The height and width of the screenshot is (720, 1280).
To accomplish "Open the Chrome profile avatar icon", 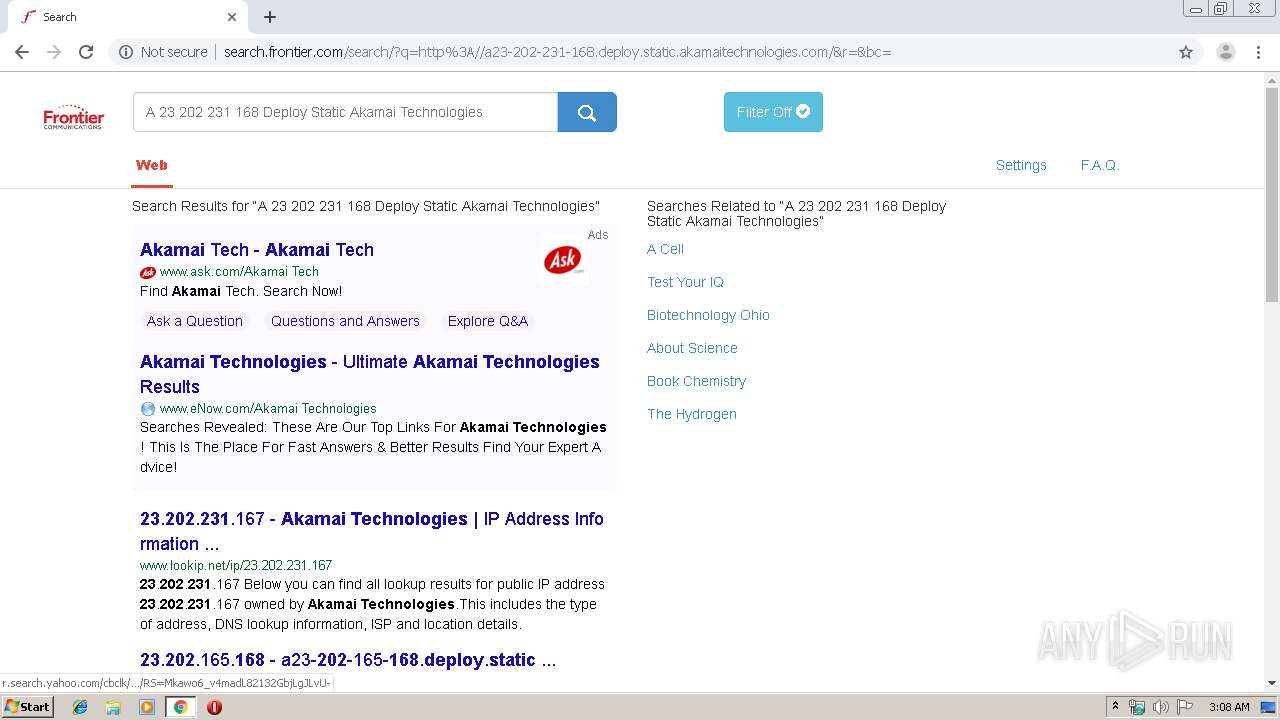I will click(x=1225, y=52).
